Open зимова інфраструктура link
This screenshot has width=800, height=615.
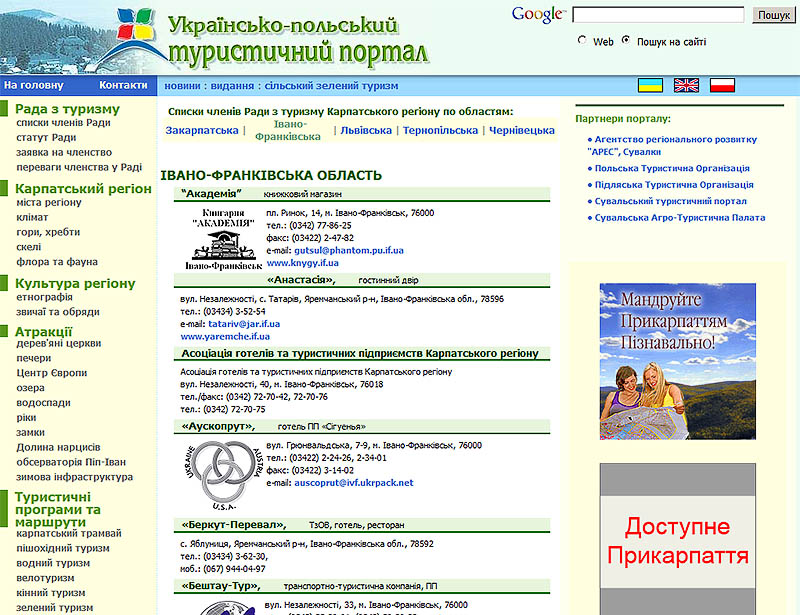pos(74,477)
